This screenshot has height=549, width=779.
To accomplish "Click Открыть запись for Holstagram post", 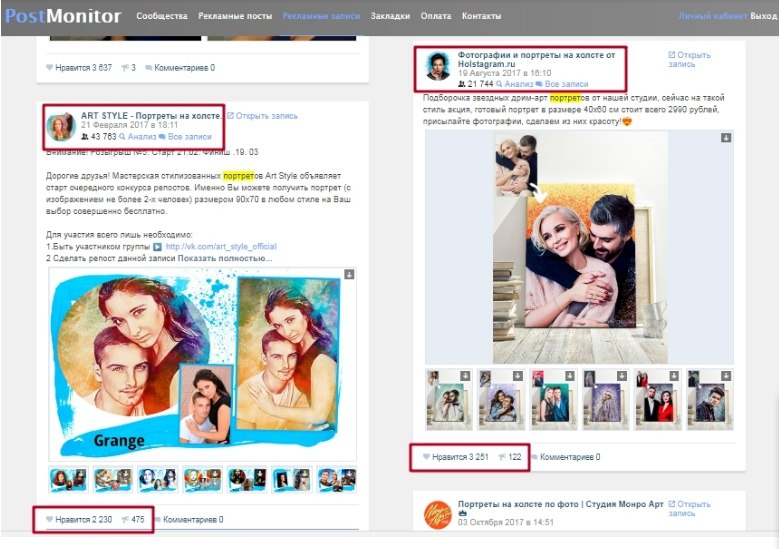I will coord(690,59).
